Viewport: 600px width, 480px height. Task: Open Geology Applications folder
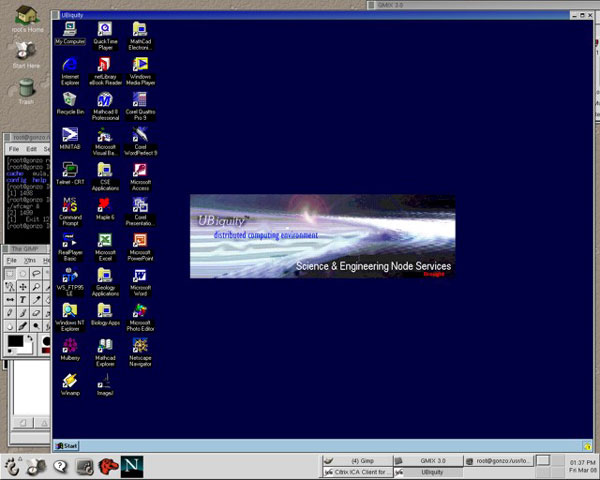105,282
